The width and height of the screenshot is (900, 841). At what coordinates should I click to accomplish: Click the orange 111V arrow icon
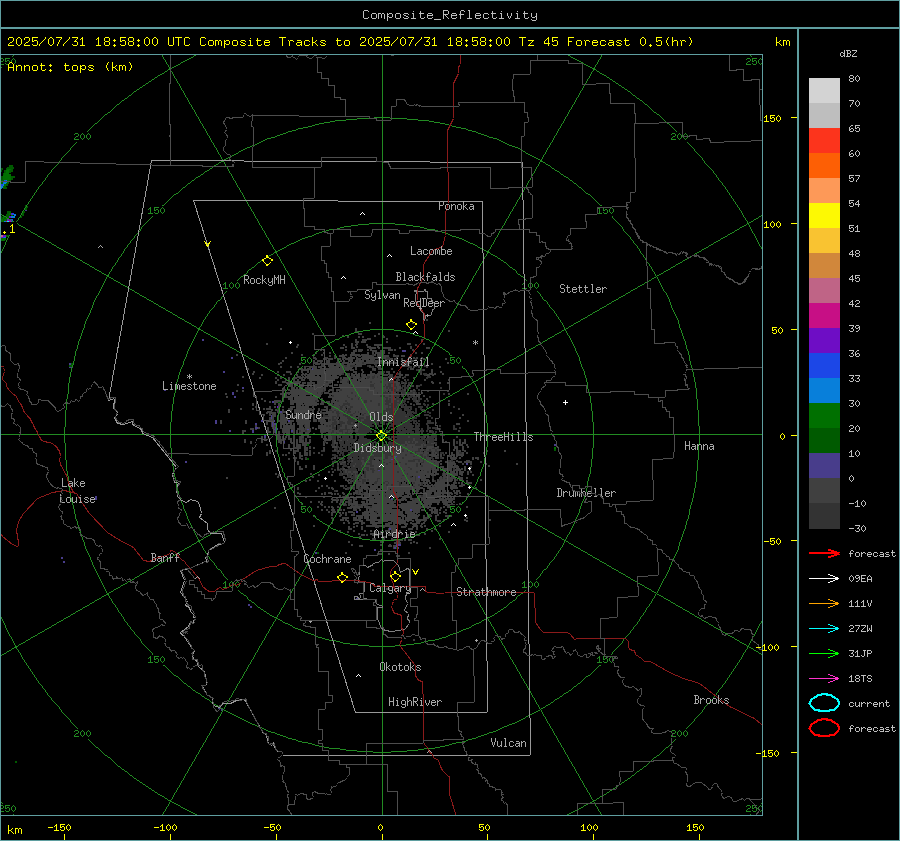pos(824,603)
